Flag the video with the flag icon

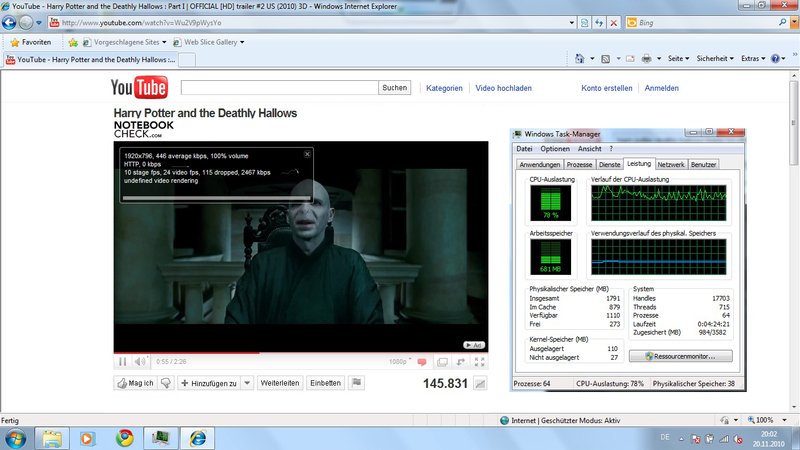pyautogui.click(x=357, y=383)
